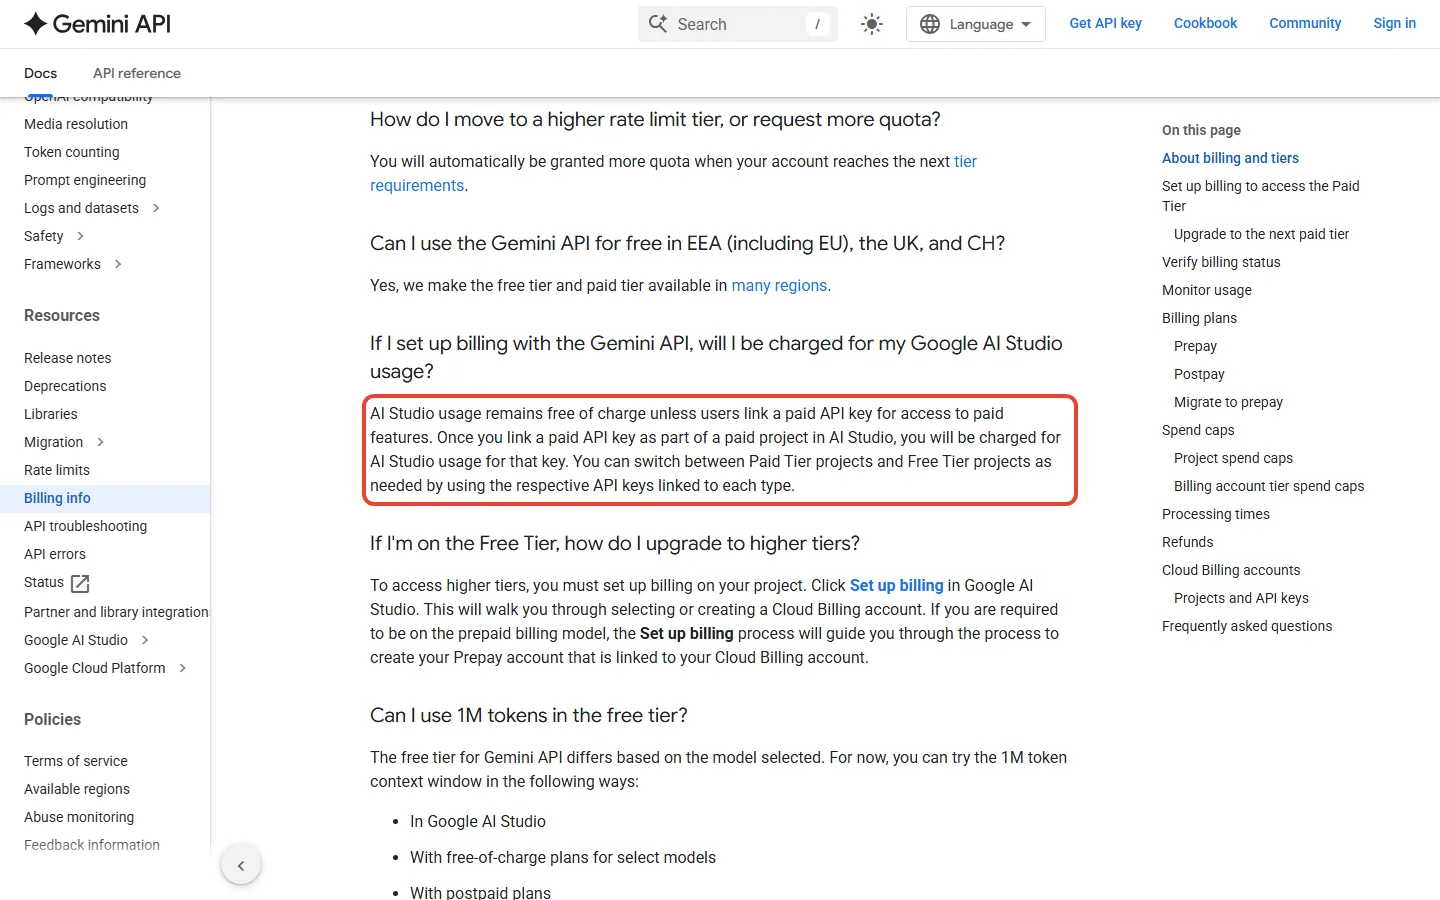
Task: Open Available regions page
Action: point(77,789)
